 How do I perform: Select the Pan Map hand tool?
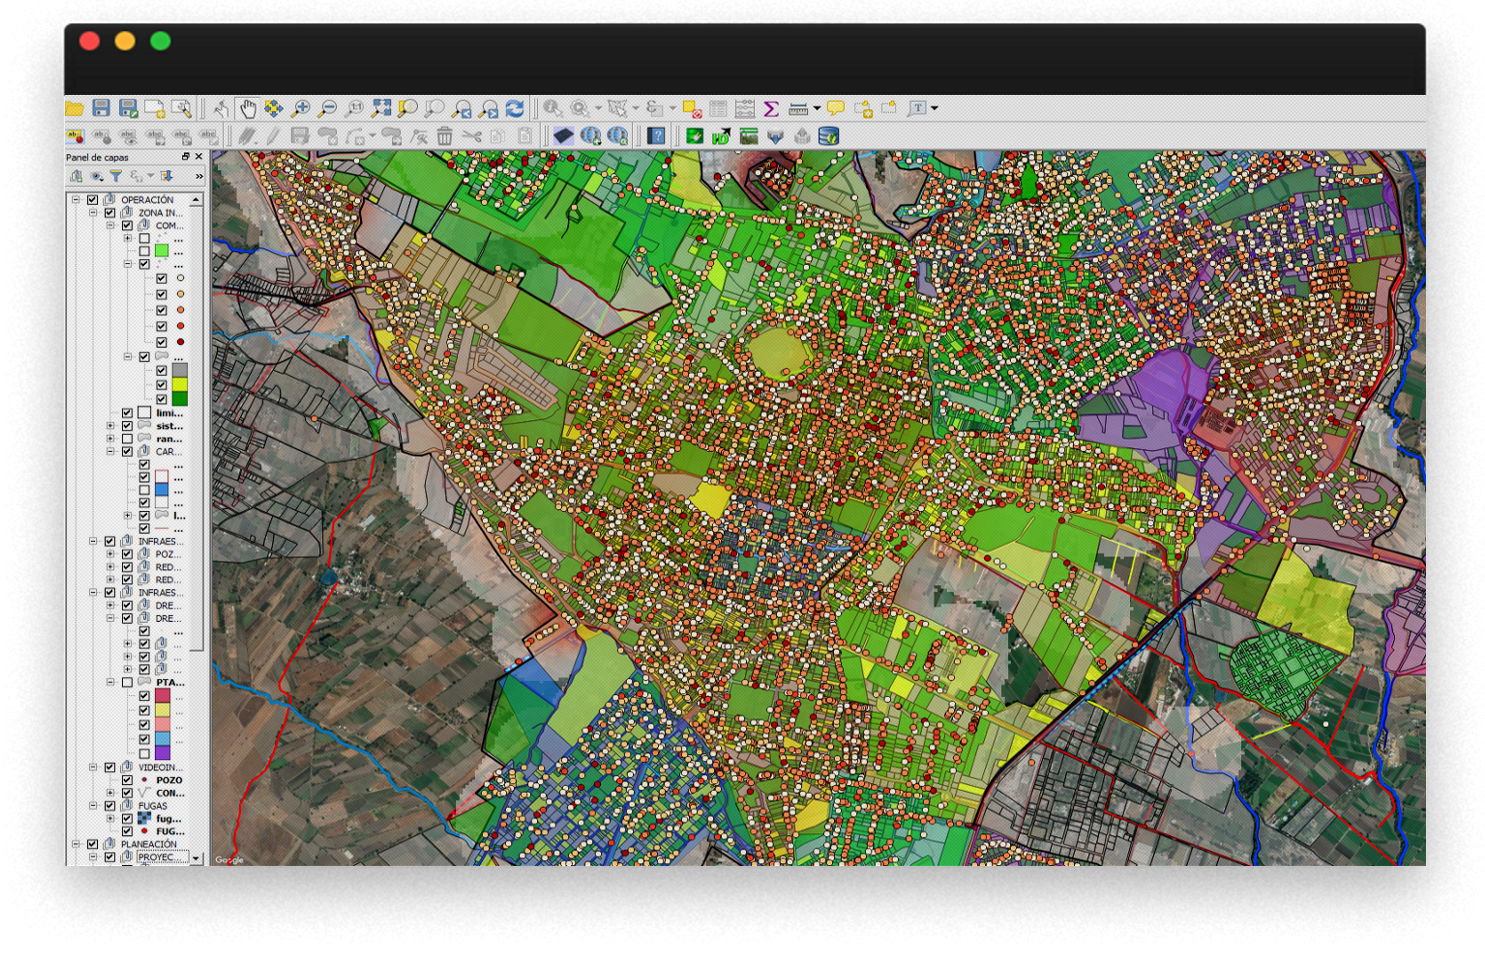pyautogui.click(x=247, y=108)
